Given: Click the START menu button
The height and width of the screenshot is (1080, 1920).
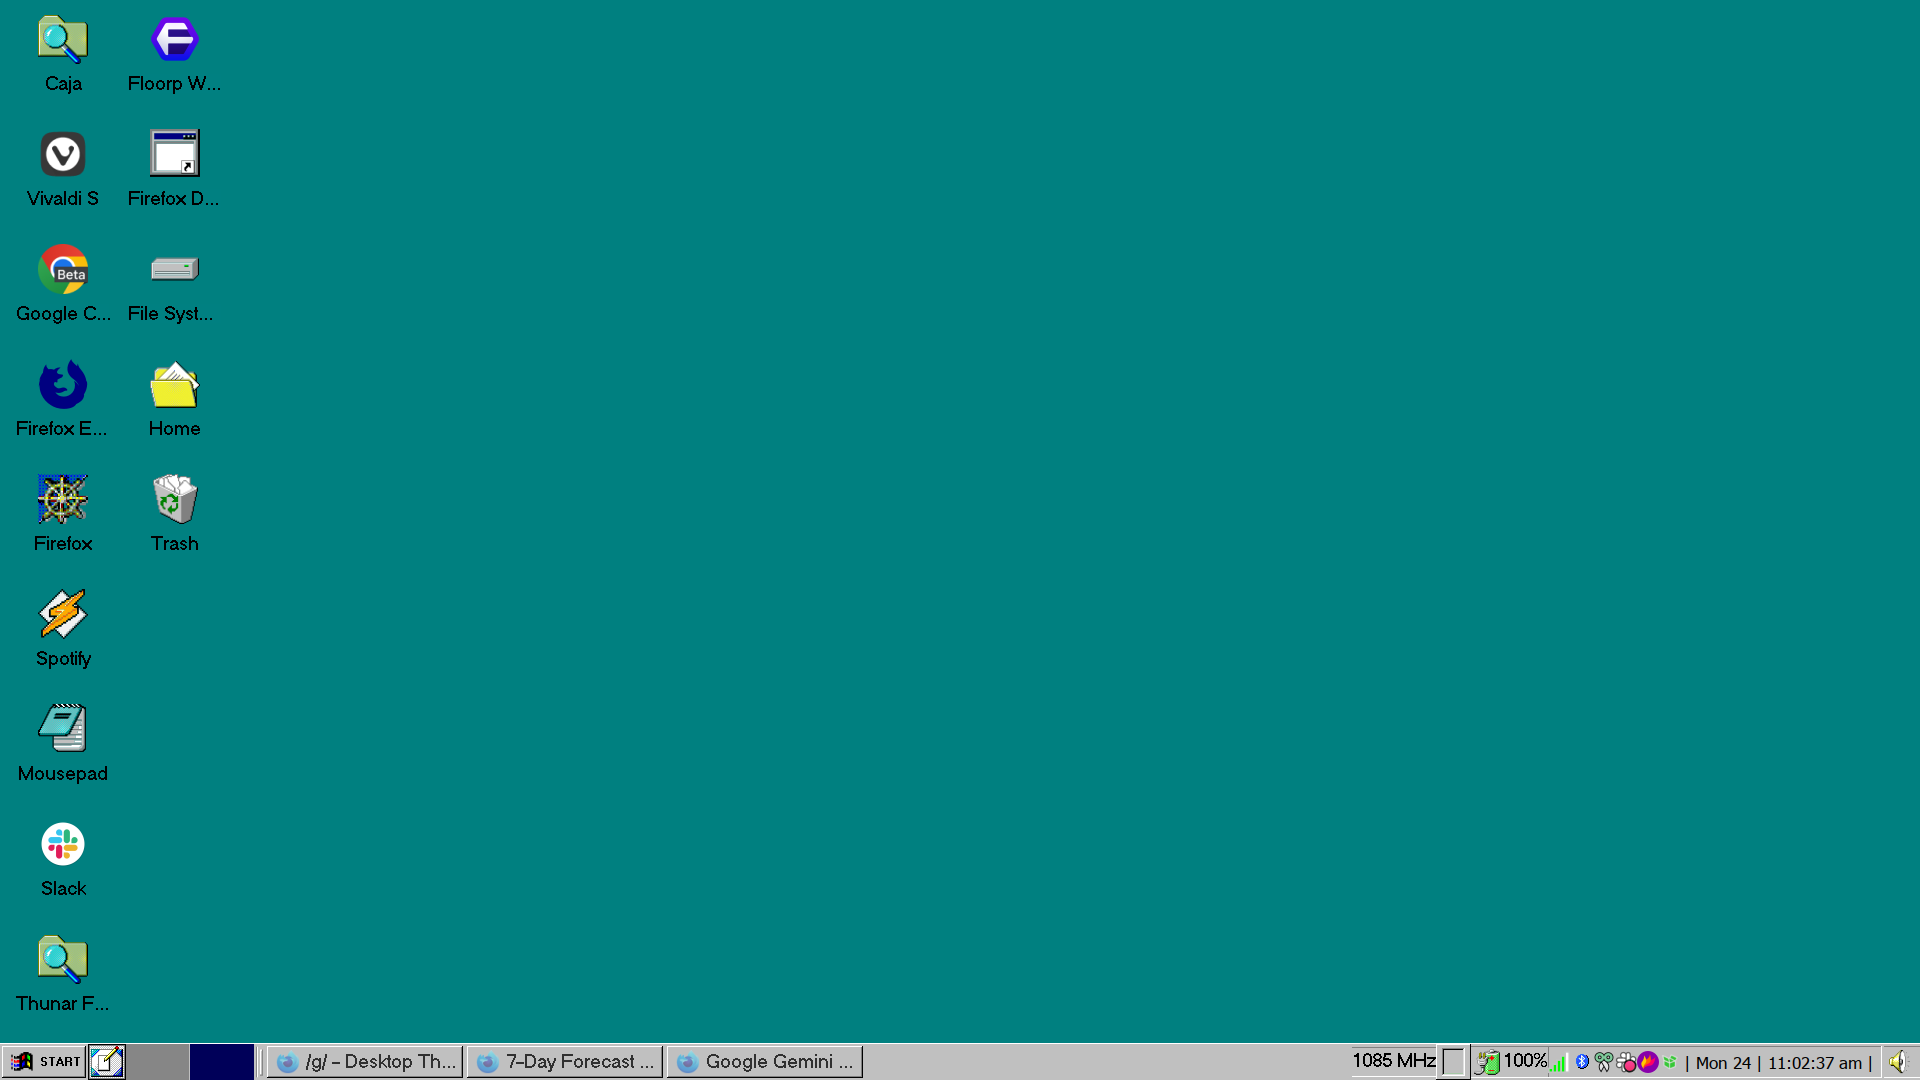Looking at the screenshot, I should pos(45,1062).
